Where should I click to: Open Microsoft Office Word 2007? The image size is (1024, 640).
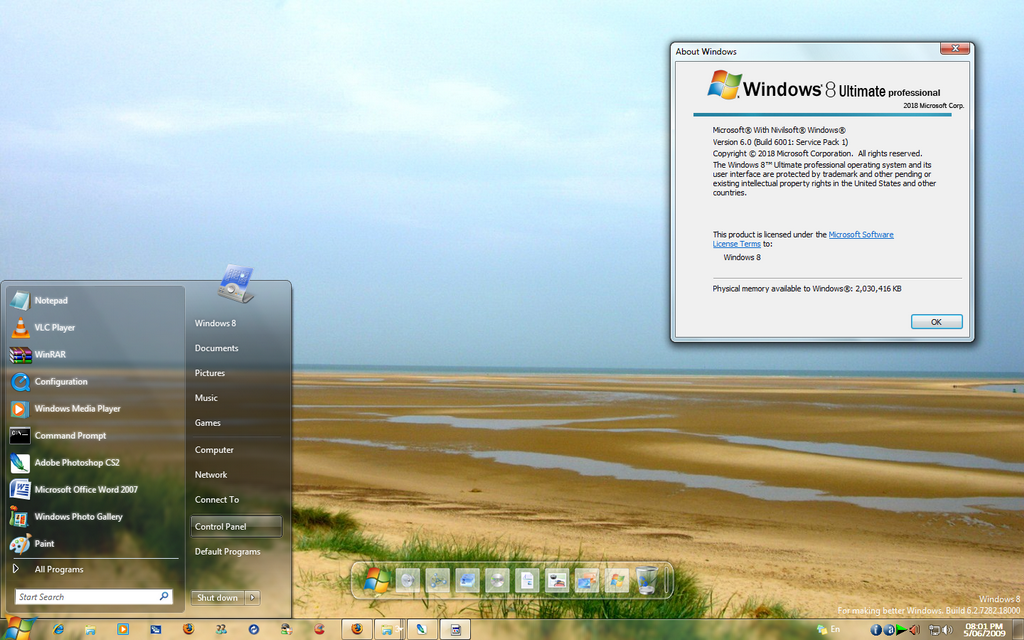click(x=94, y=490)
